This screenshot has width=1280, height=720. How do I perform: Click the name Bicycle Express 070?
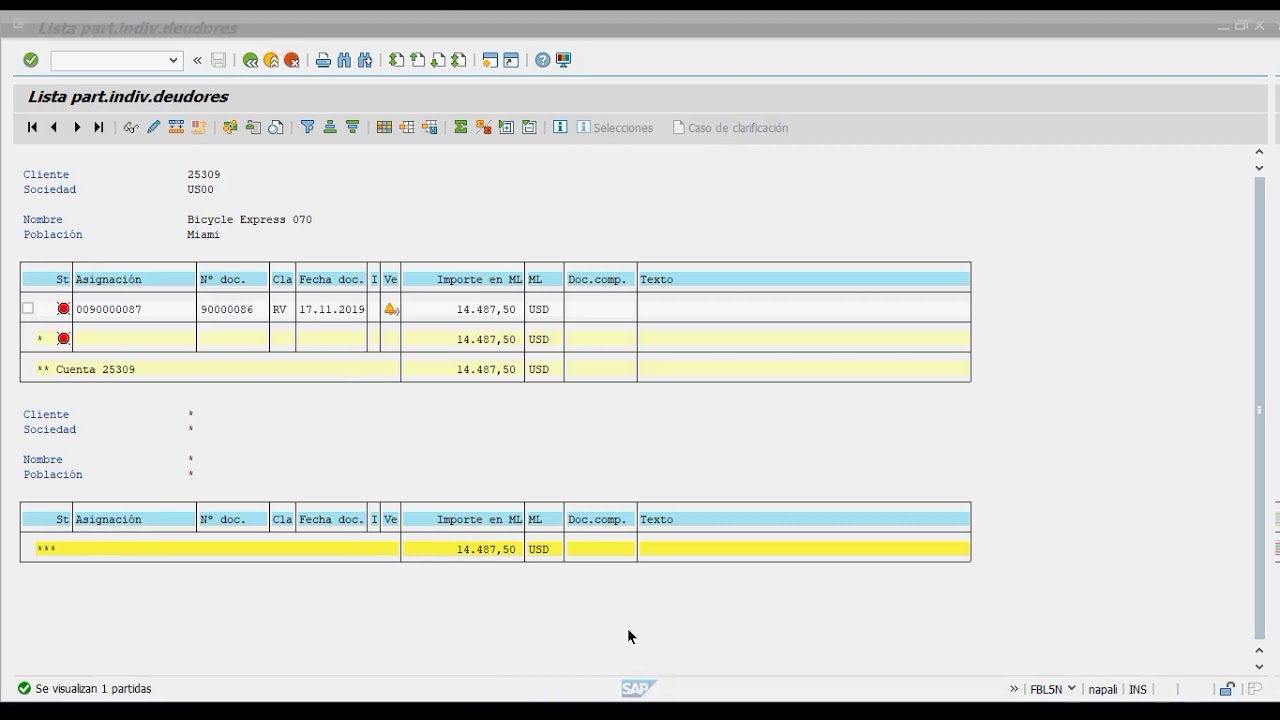coord(250,219)
